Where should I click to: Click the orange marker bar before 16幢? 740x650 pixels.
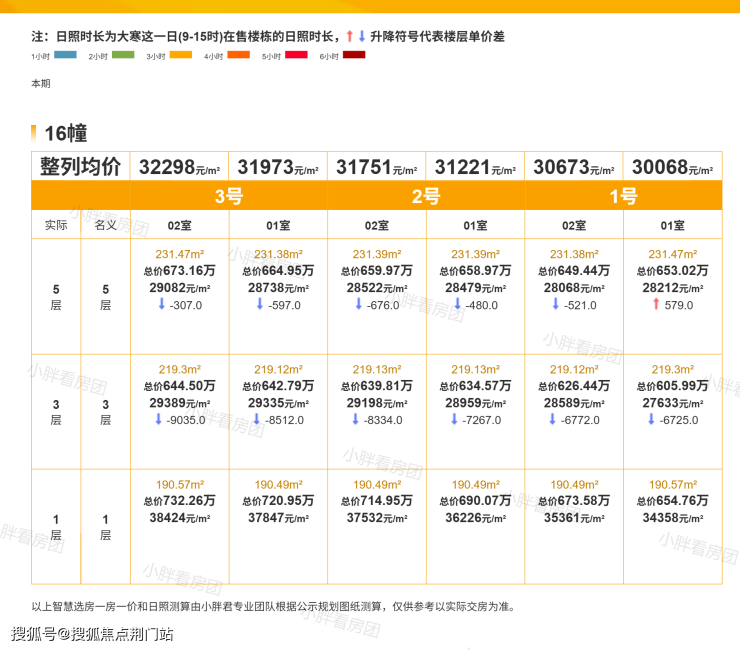point(34,133)
